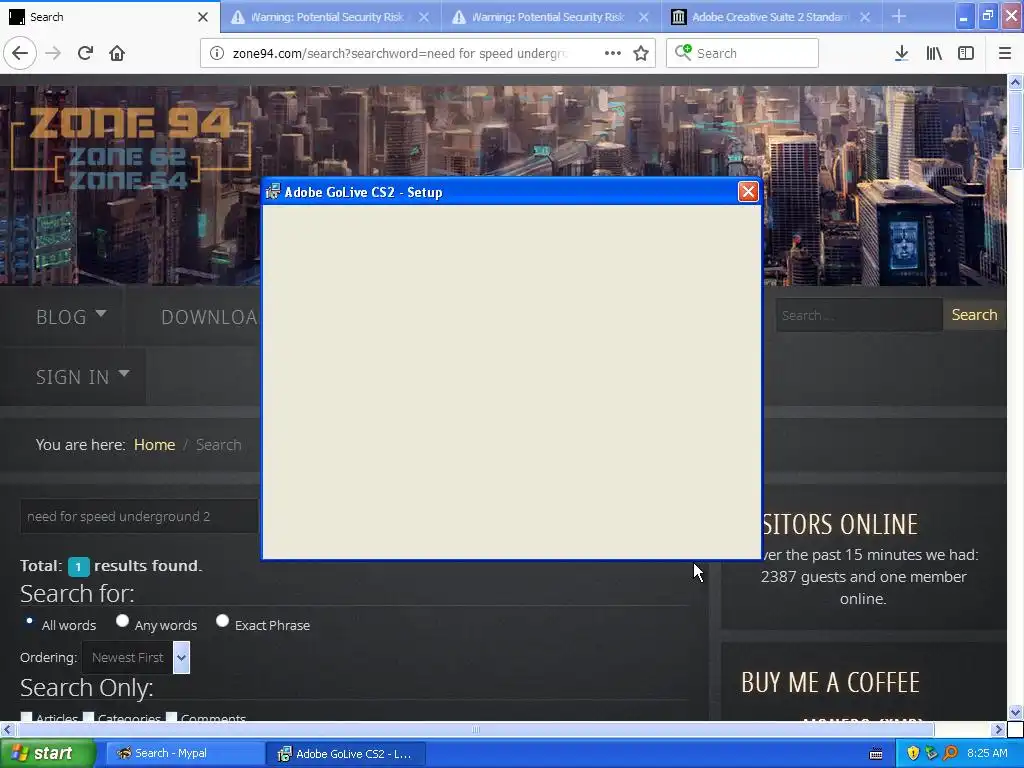Close the Adobe GoLive CS2 Setup dialog
The width and height of the screenshot is (1024, 768).
pos(748,191)
